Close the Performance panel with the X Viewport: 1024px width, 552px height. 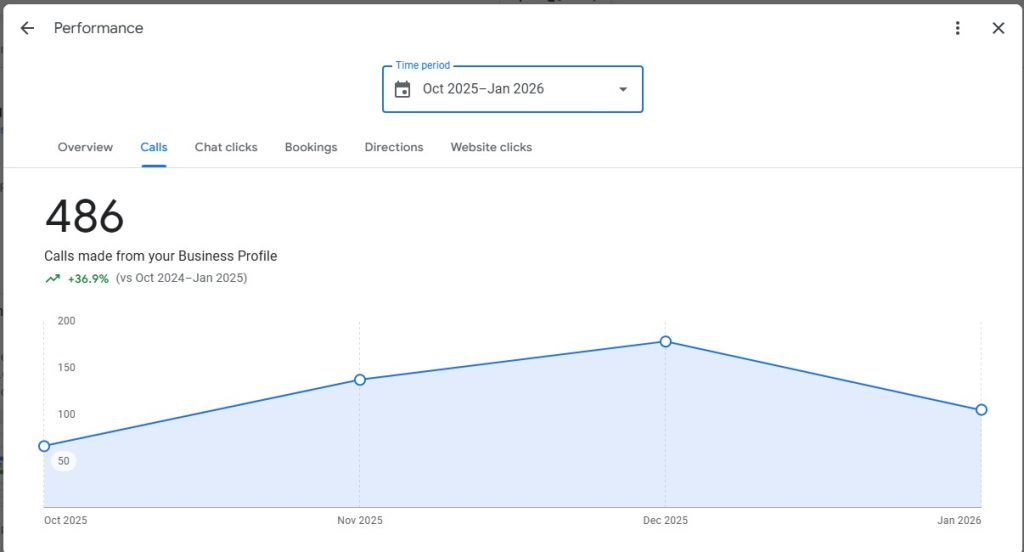click(998, 28)
